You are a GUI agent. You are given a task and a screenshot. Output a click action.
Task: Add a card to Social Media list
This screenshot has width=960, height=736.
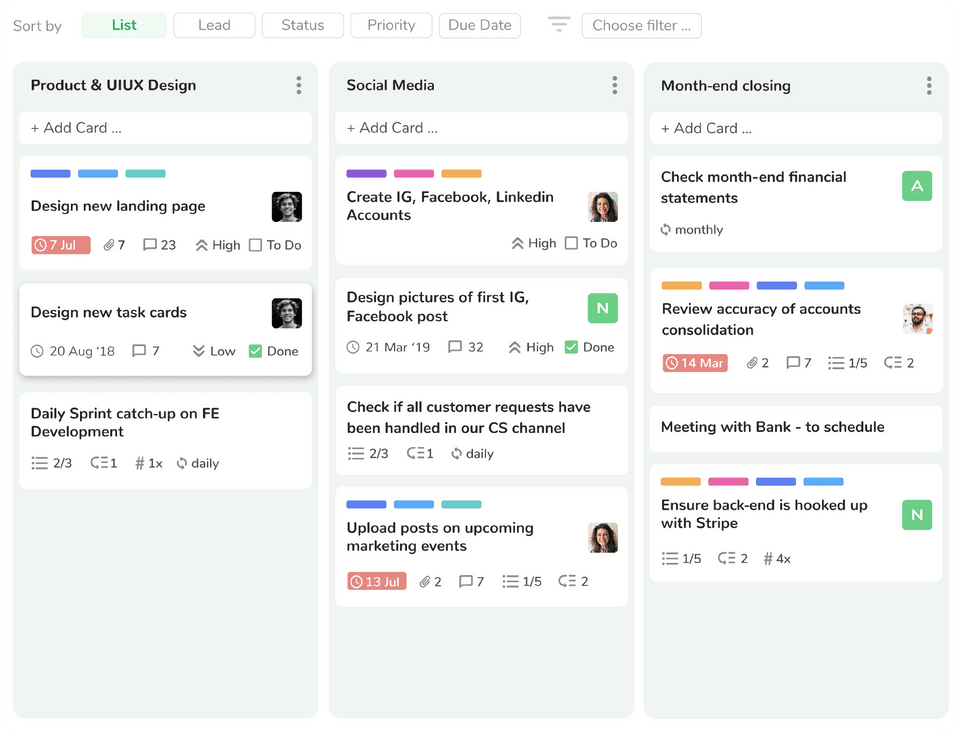coord(481,127)
